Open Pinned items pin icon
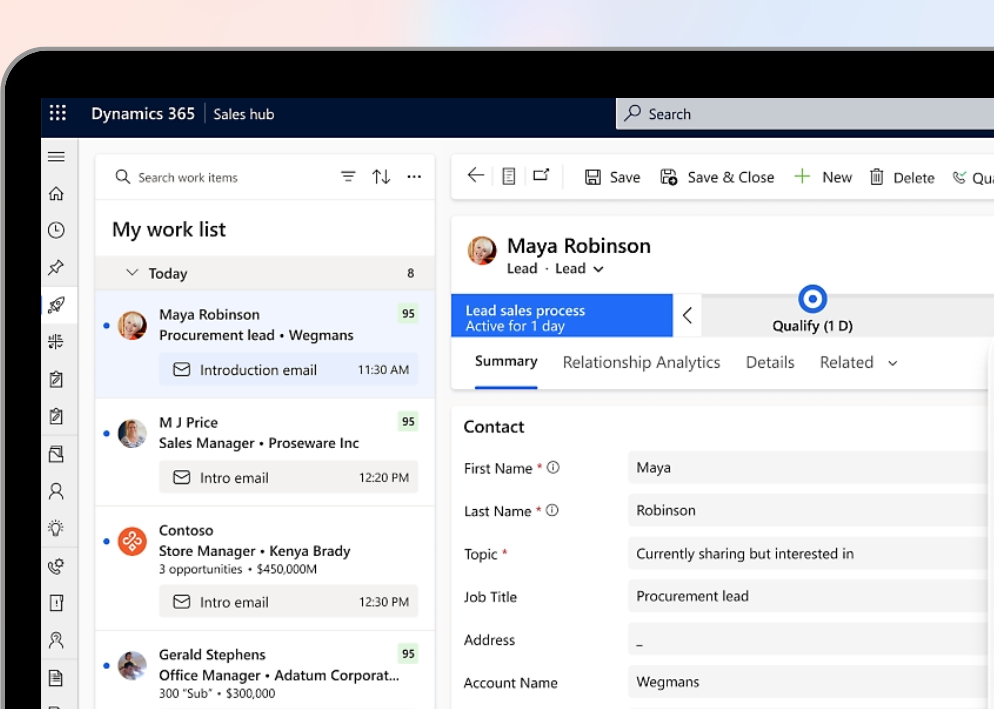Viewport: 994px width, 709px height. [x=56, y=267]
